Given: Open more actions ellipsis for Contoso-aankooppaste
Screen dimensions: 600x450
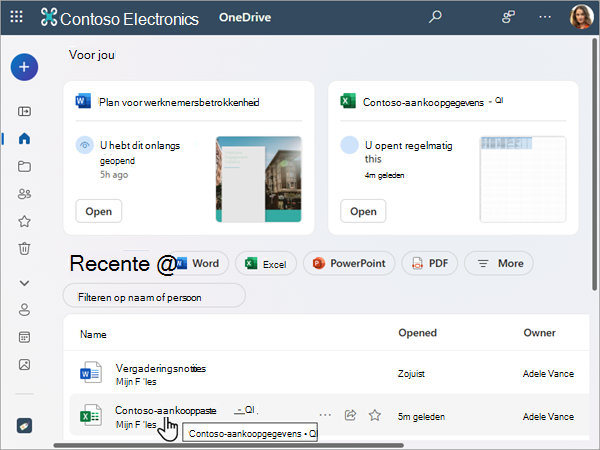Looking at the screenshot, I should pos(325,415).
